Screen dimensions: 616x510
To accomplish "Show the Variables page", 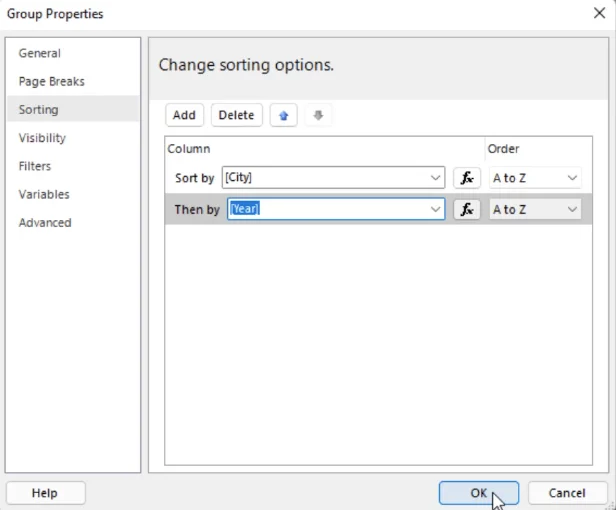I will click(44, 194).
